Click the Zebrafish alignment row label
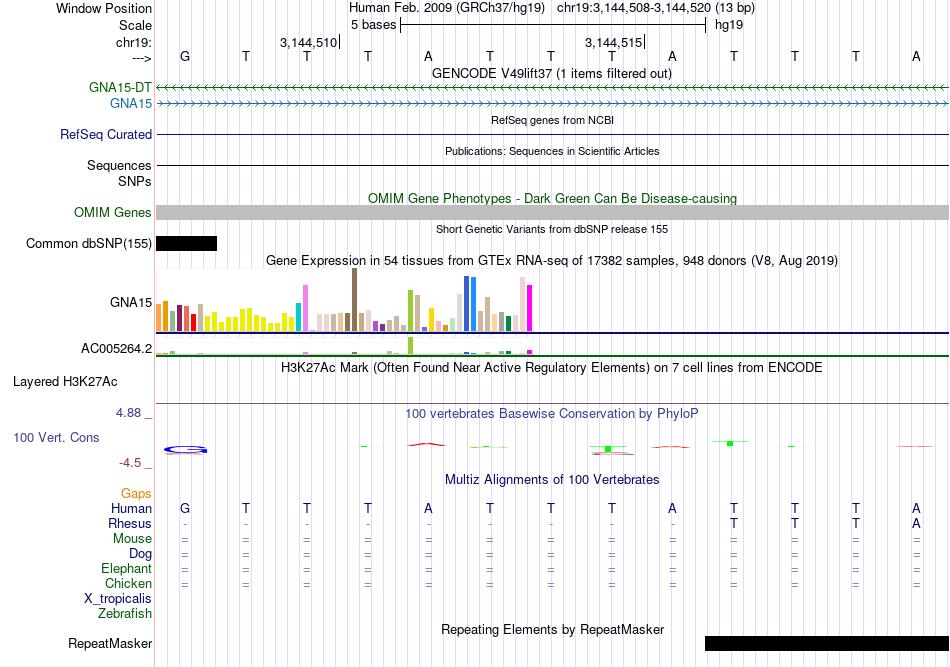 click(x=125, y=614)
